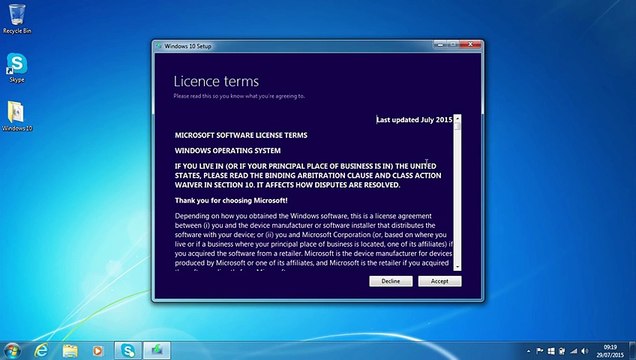
Task: Click 'Last updated July 2015' text
Action: [x=414, y=120]
